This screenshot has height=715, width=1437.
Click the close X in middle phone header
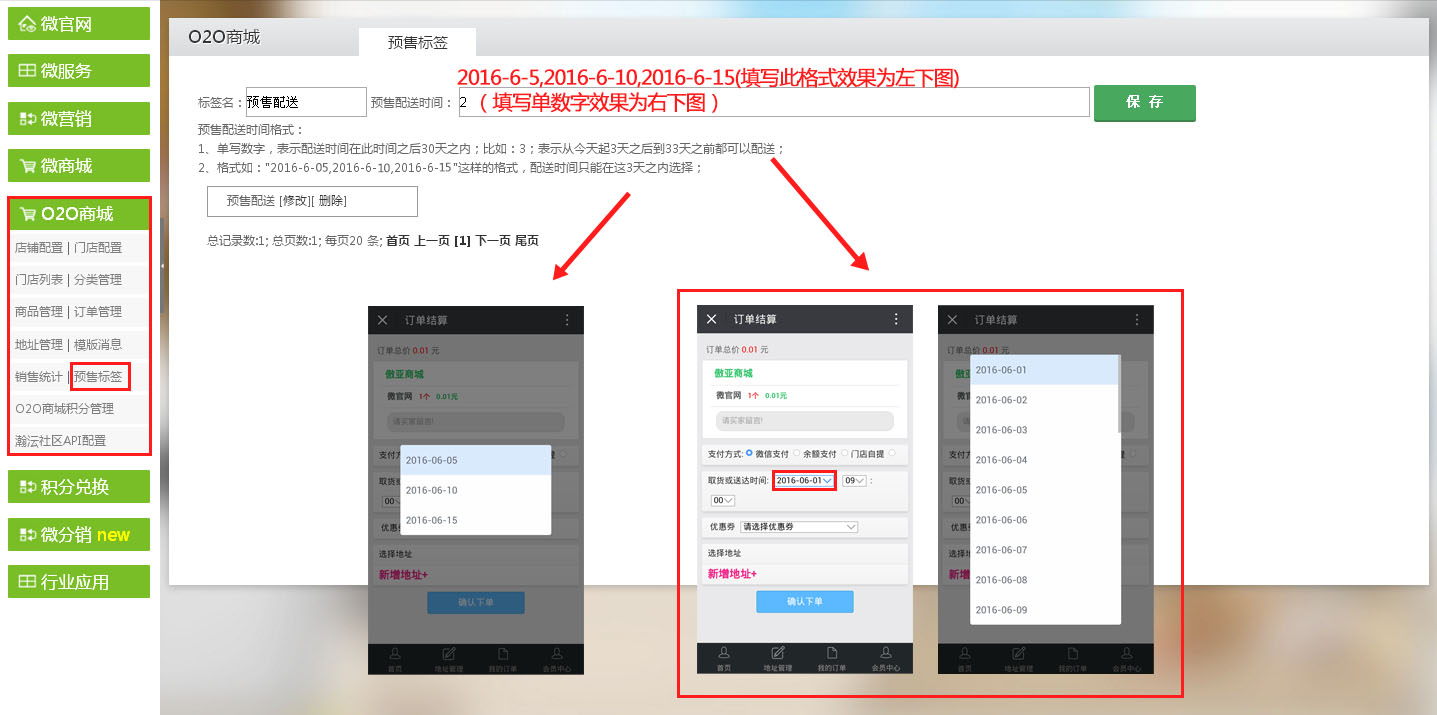point(711,319)
